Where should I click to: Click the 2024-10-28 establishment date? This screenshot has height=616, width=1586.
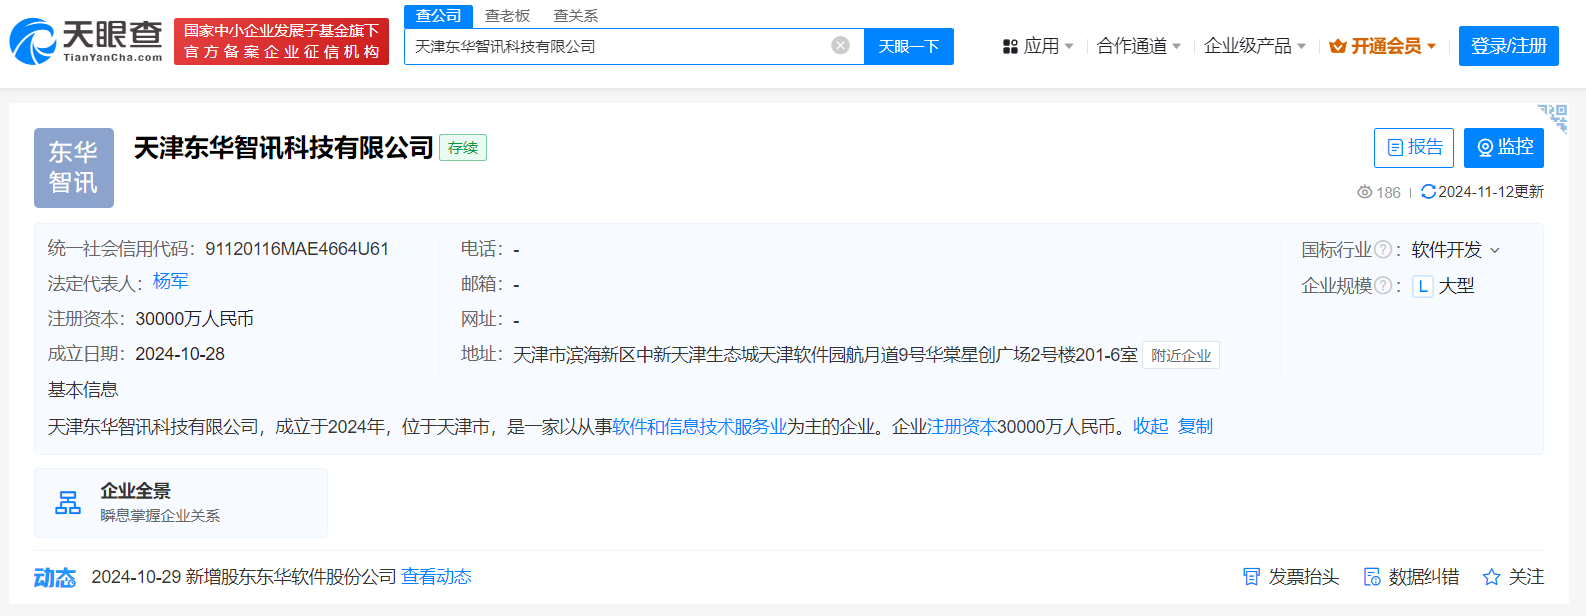click(x=180, y=354)
